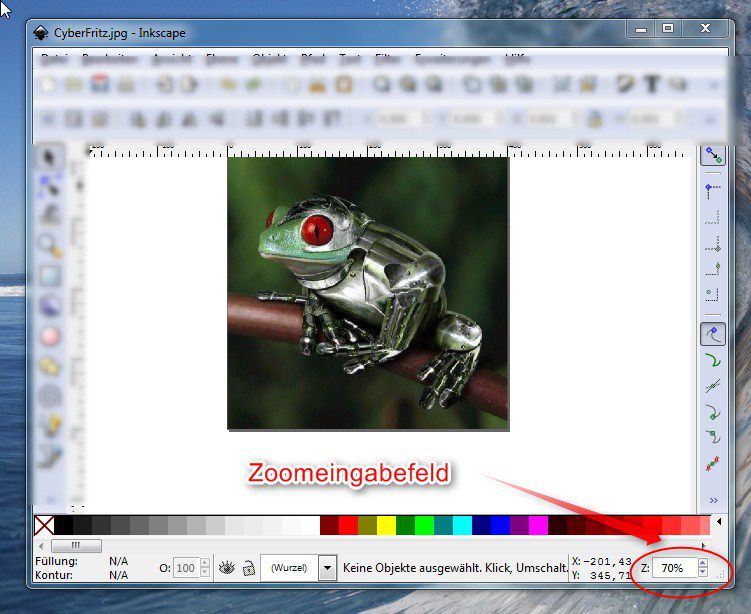Expand the snap bar overflow chevron
This screenshot has height=614, width=751.
click(713, 500)
